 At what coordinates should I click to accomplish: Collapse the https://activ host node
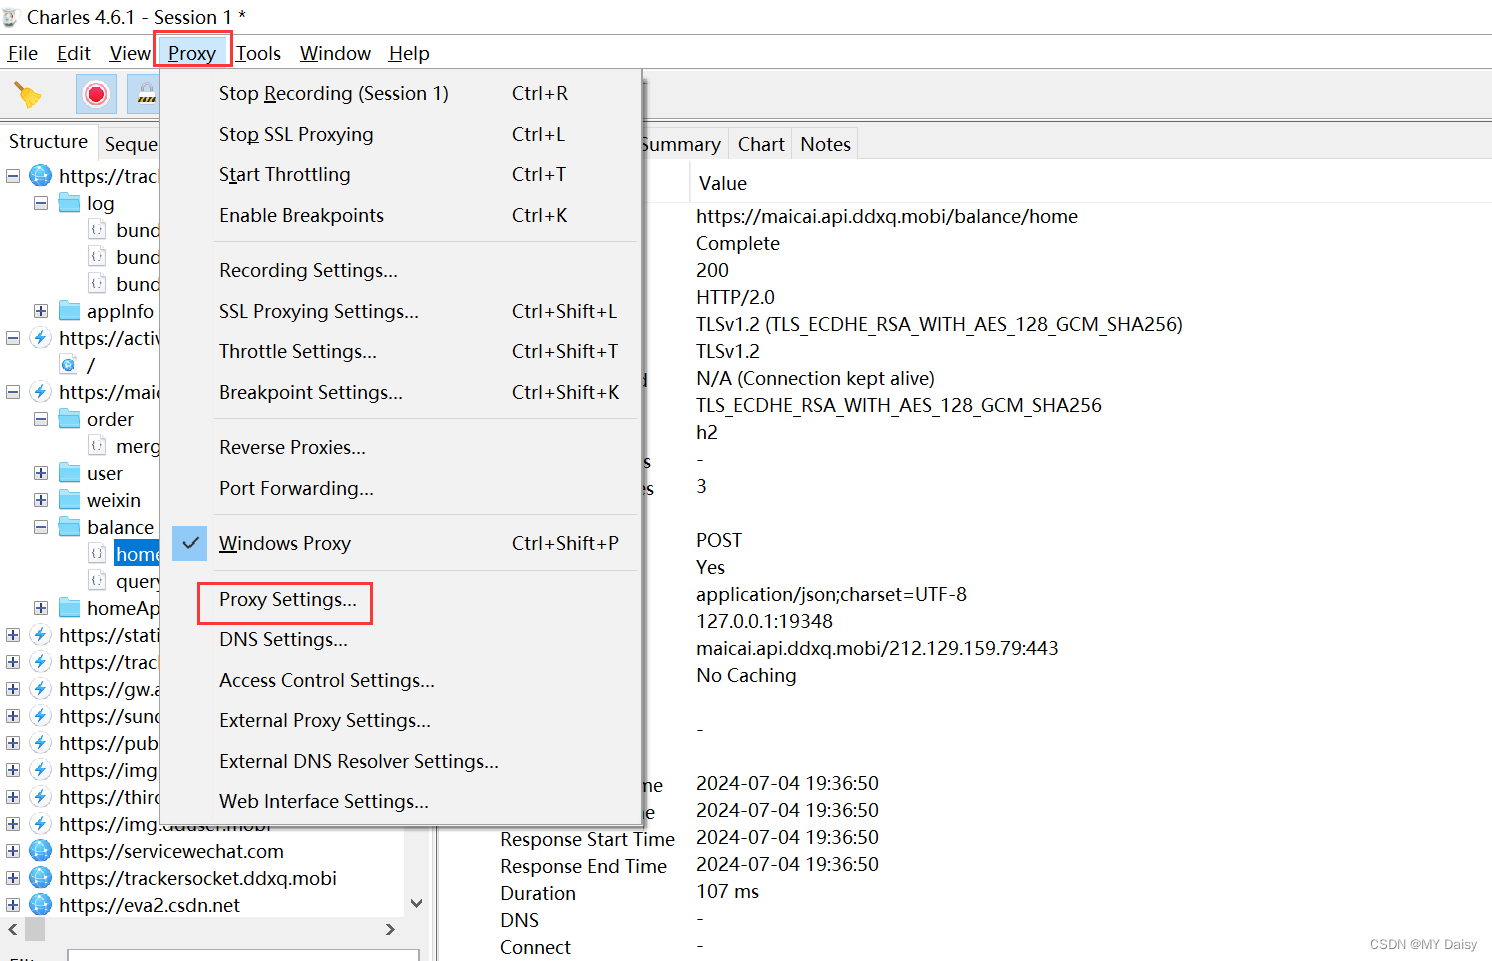tap(13, 338)
